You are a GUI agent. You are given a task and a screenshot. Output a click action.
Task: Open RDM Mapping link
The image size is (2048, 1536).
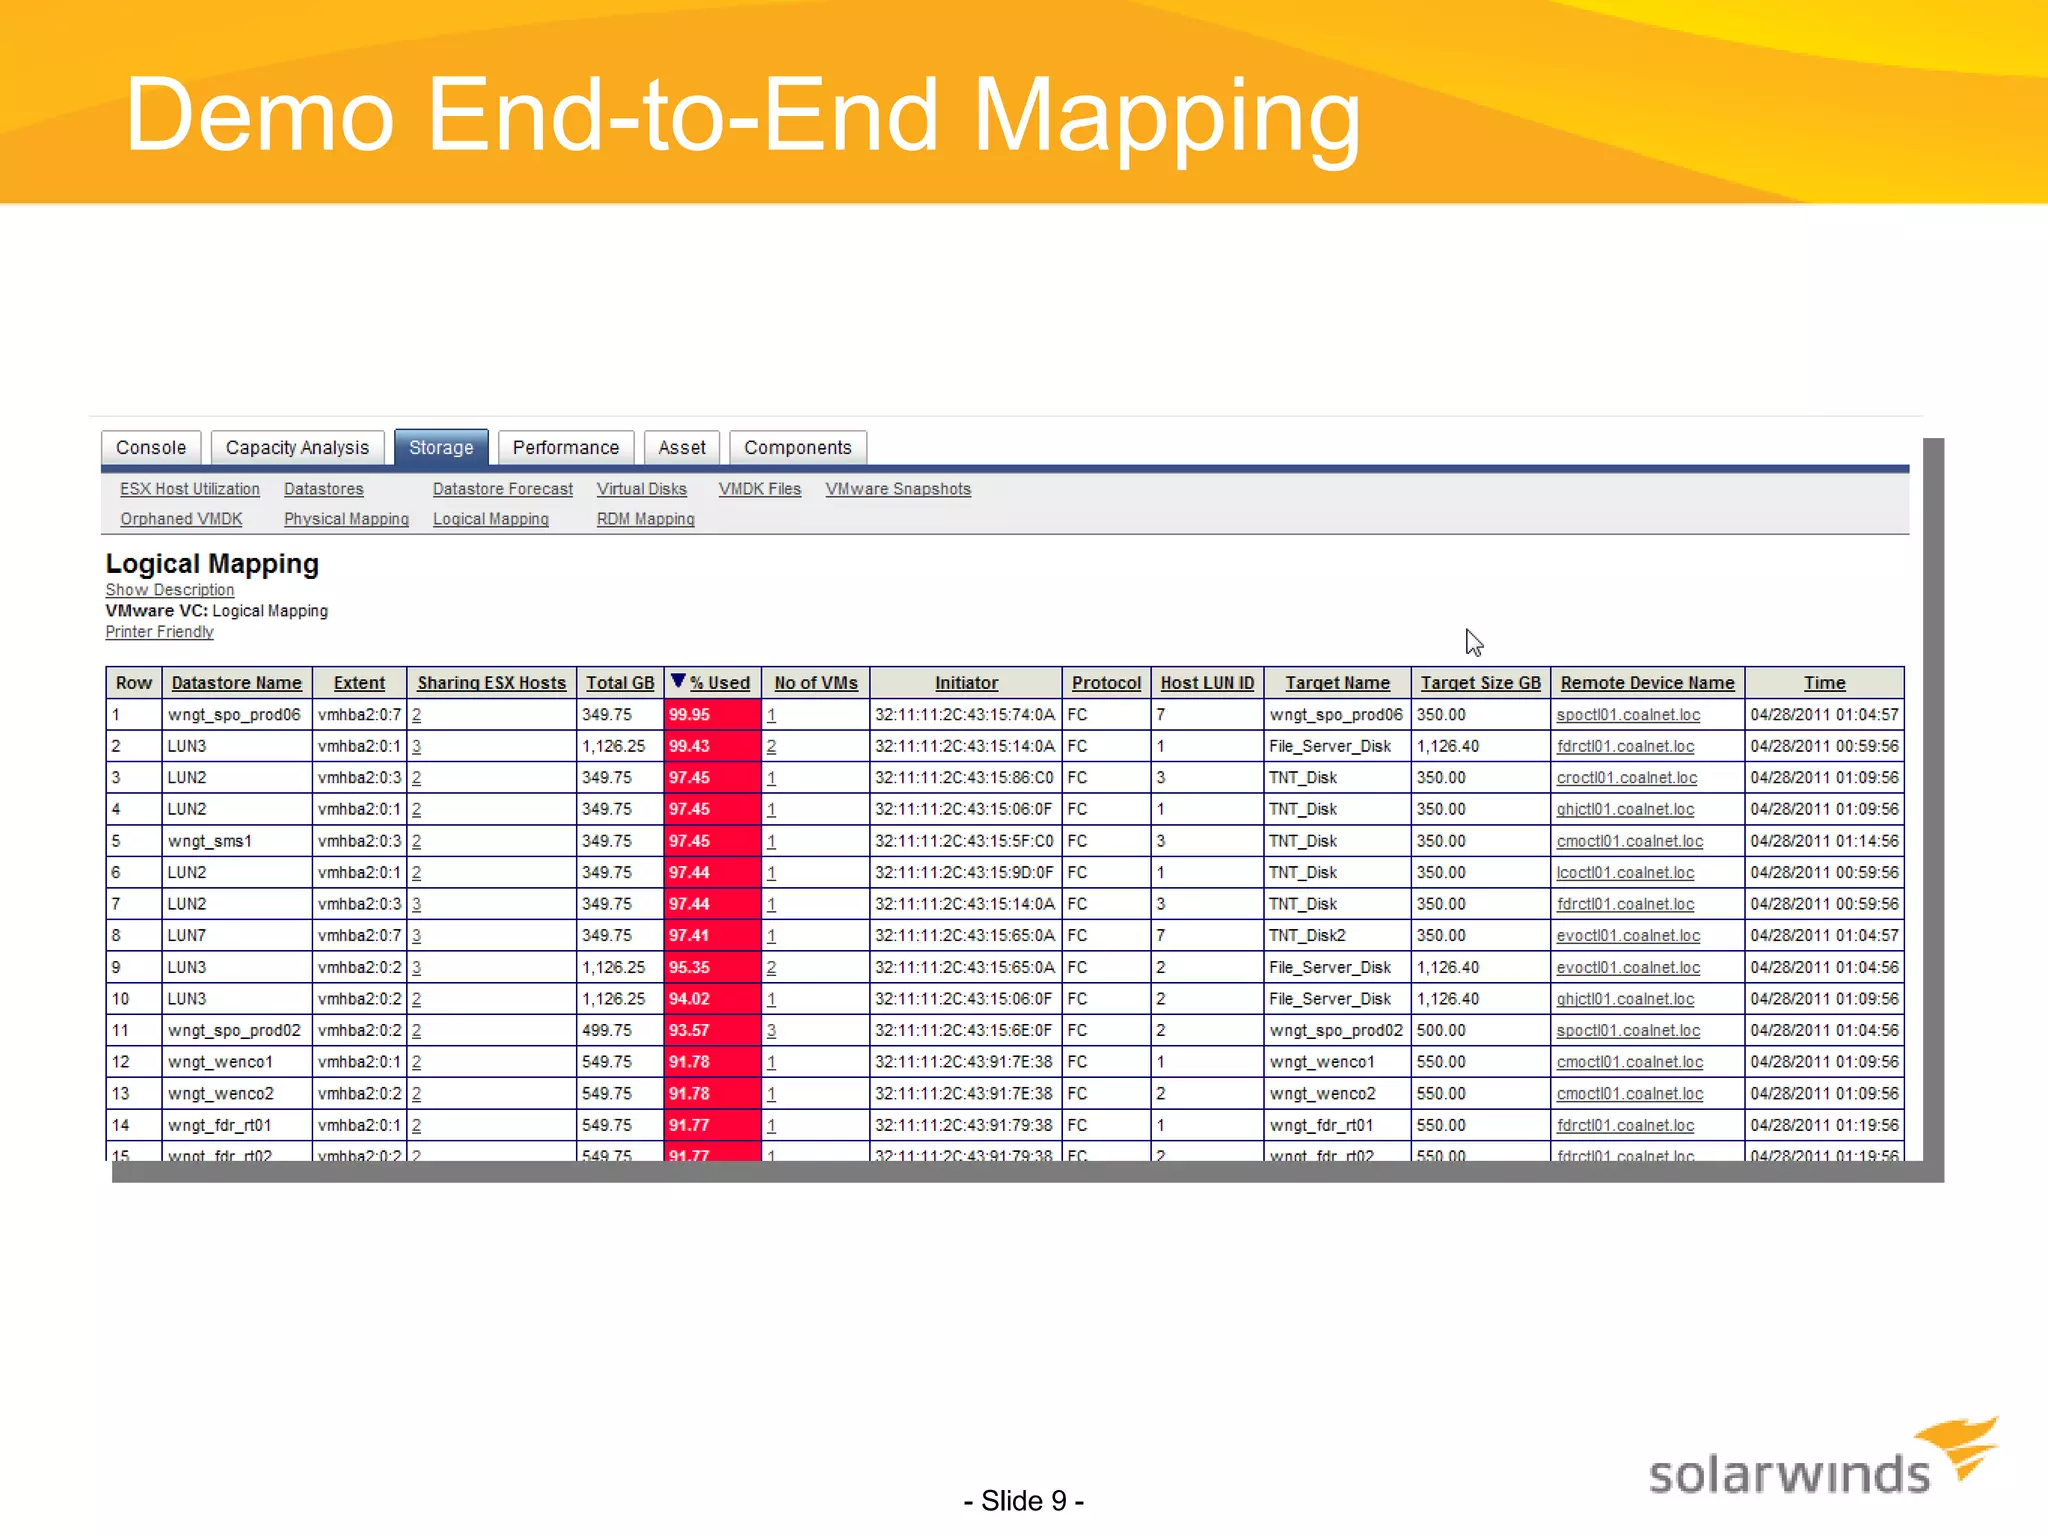[646, 519]
